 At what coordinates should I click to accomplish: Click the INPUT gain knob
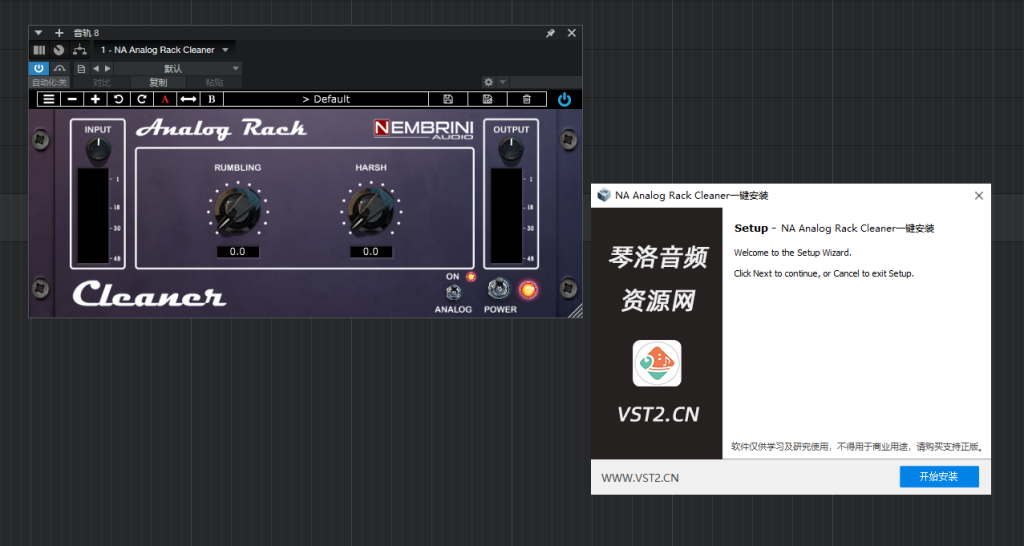pyautogui.click(x=98, y=150)
